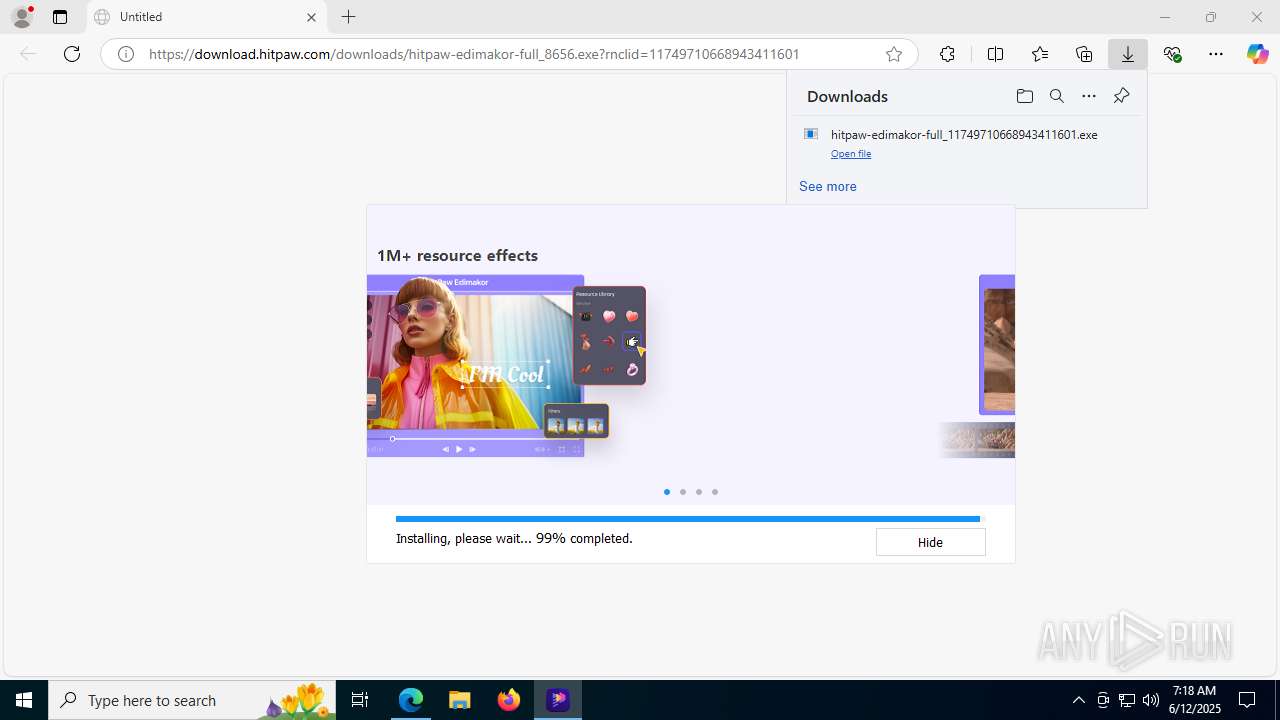
Task: Open Firefox from the taskbar
Action: click(x=509, y=700)
